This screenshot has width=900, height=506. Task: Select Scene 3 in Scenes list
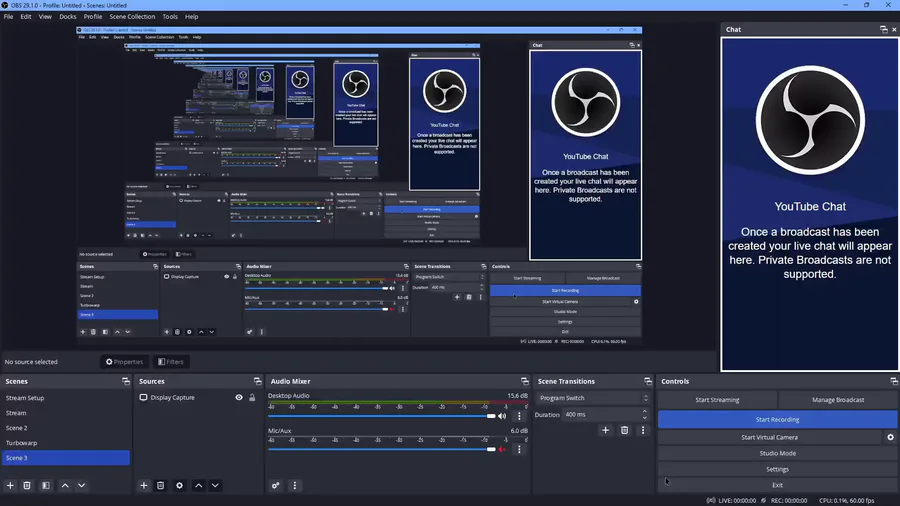point(66,458)
